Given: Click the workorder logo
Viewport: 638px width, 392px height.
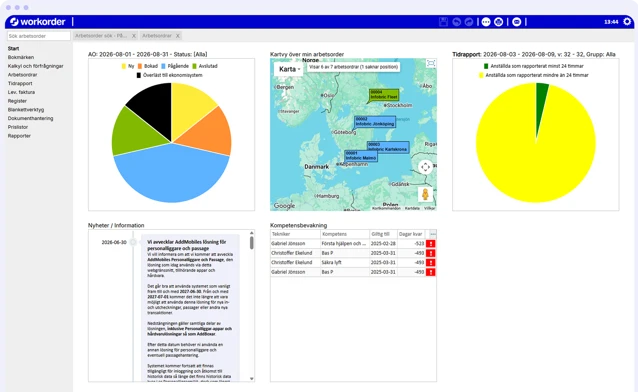Looking at the screenshot, I should [x=37, y=22].
